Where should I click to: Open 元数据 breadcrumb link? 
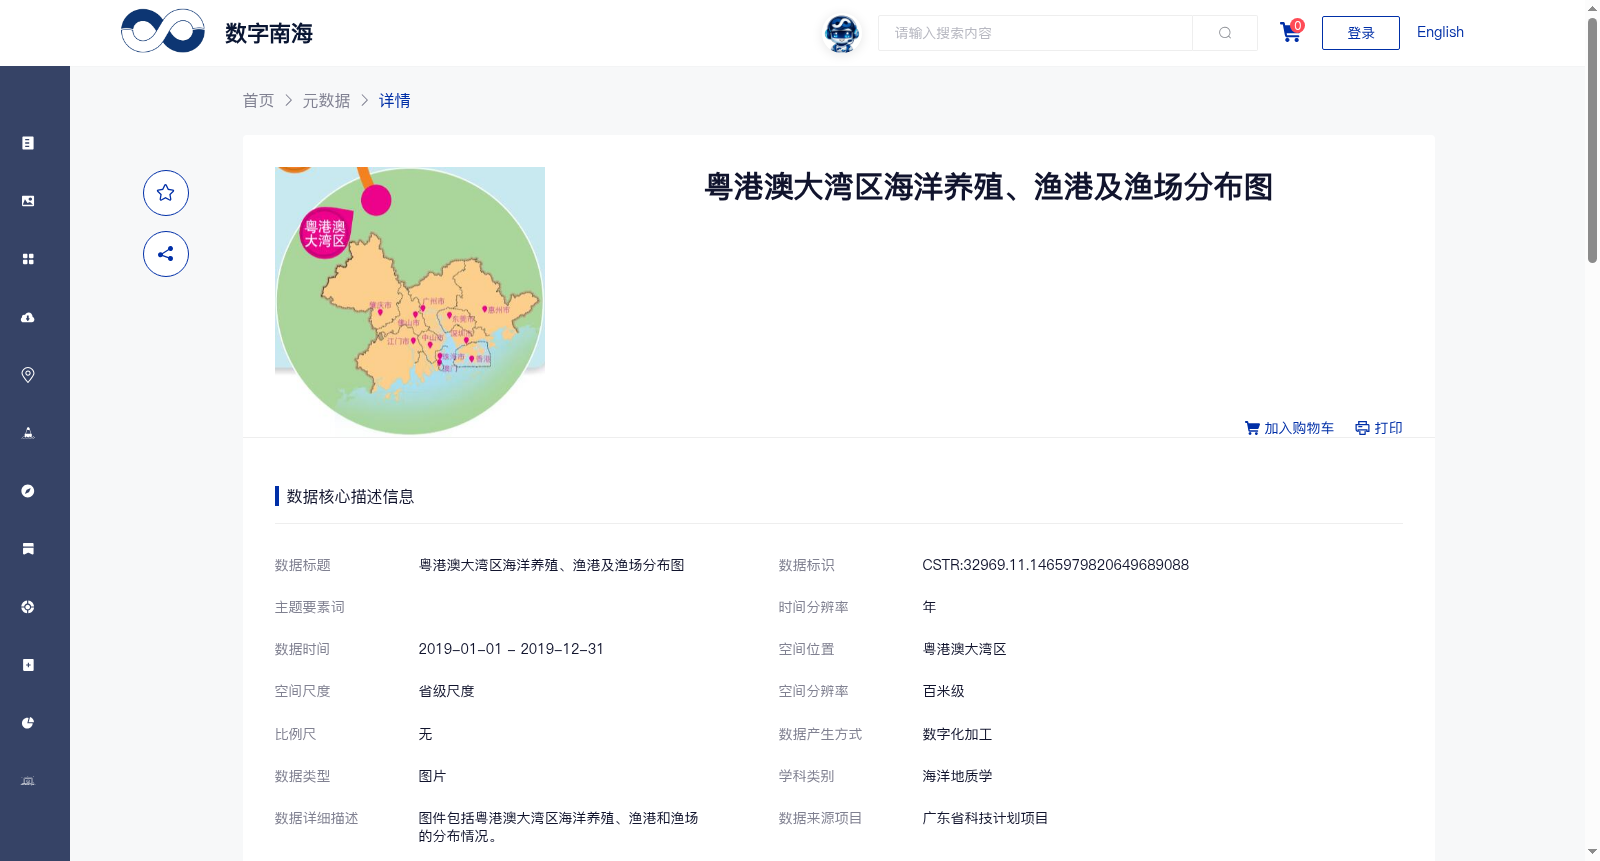point(327,100)
